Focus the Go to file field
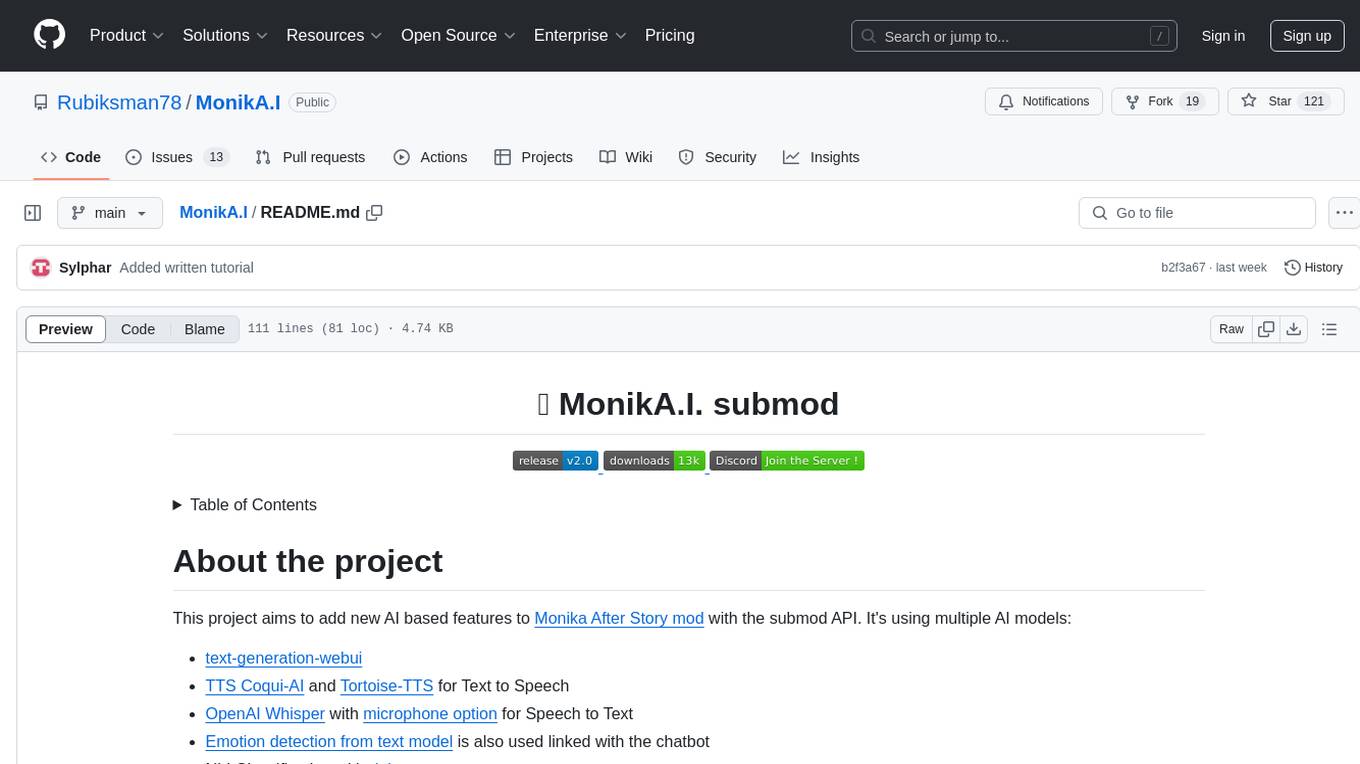This screenshot has height=764, width=1360. point(1197,213)
